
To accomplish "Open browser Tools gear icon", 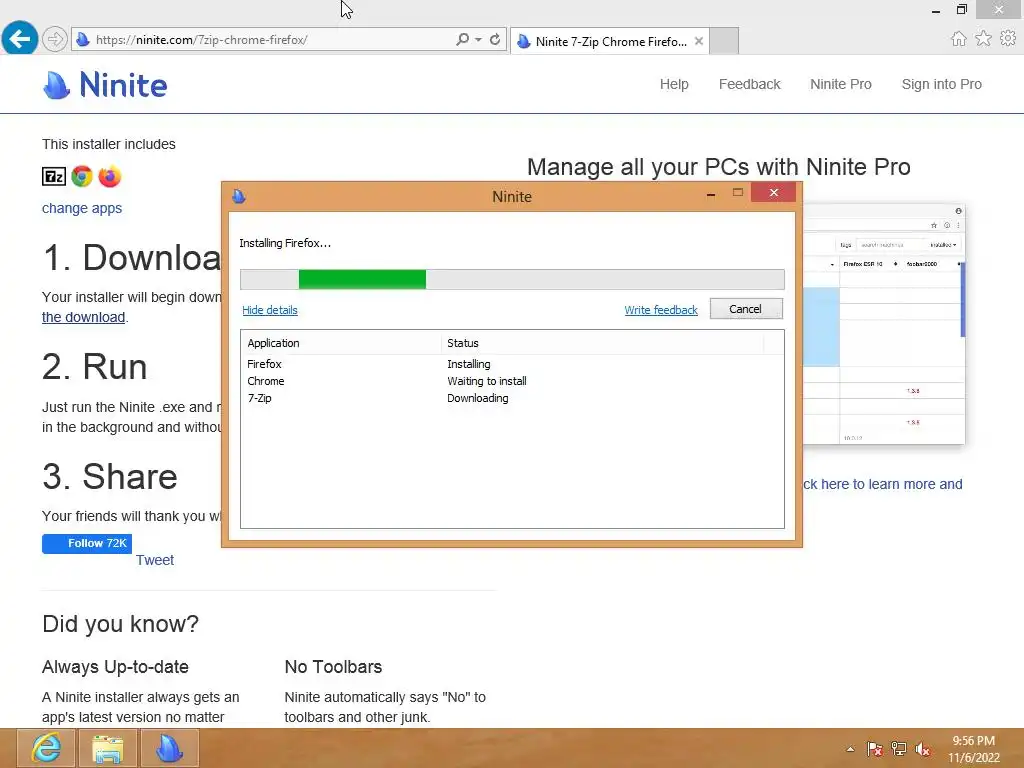I will [1008, 39].
